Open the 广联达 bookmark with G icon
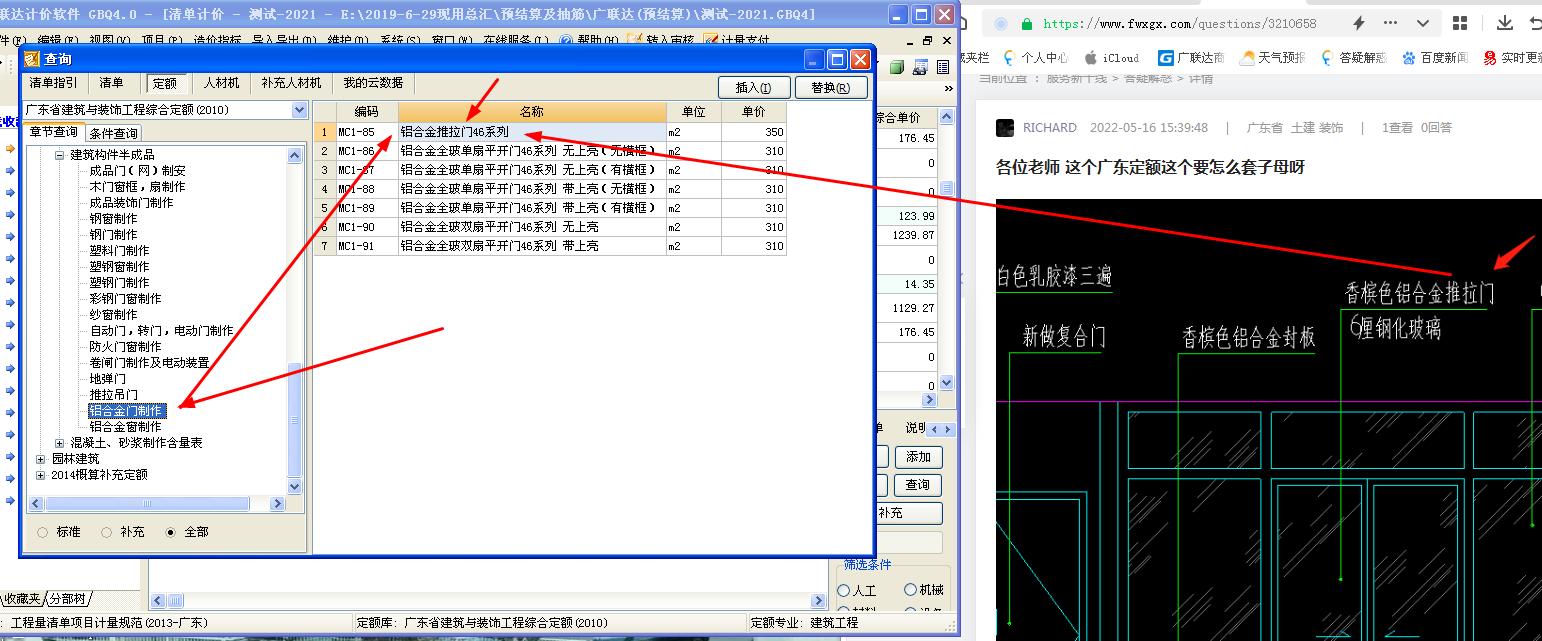This screenshot has height=641, width=1542. (x=1191, y=58)
